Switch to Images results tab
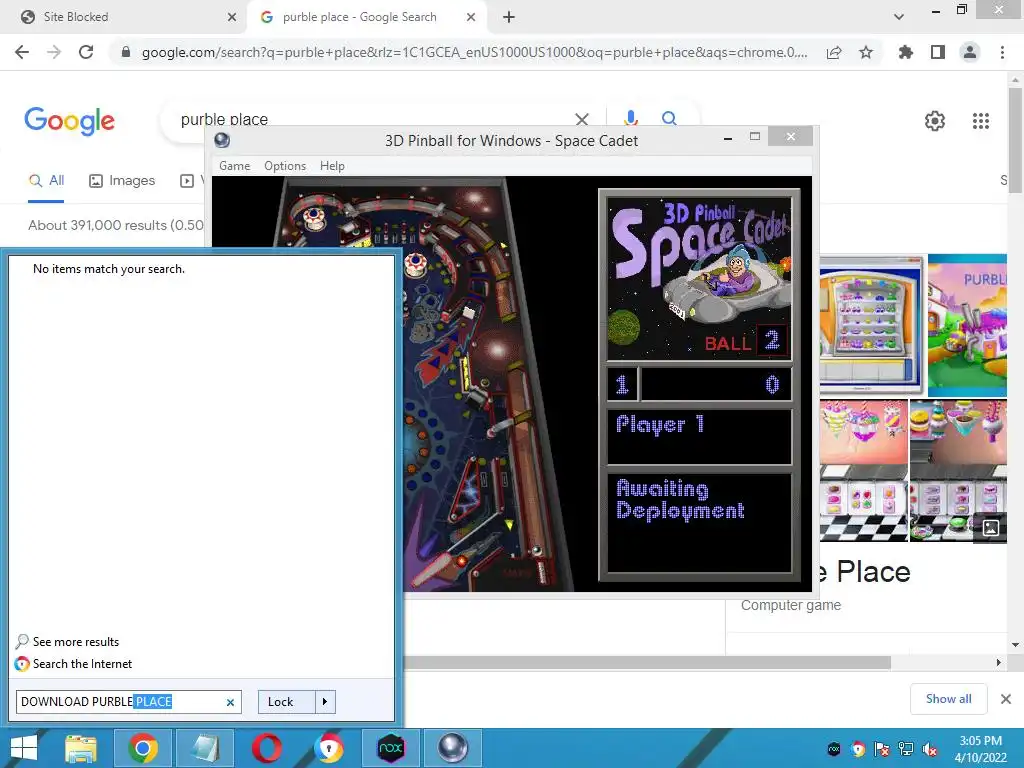 click(x=122, y=181)
